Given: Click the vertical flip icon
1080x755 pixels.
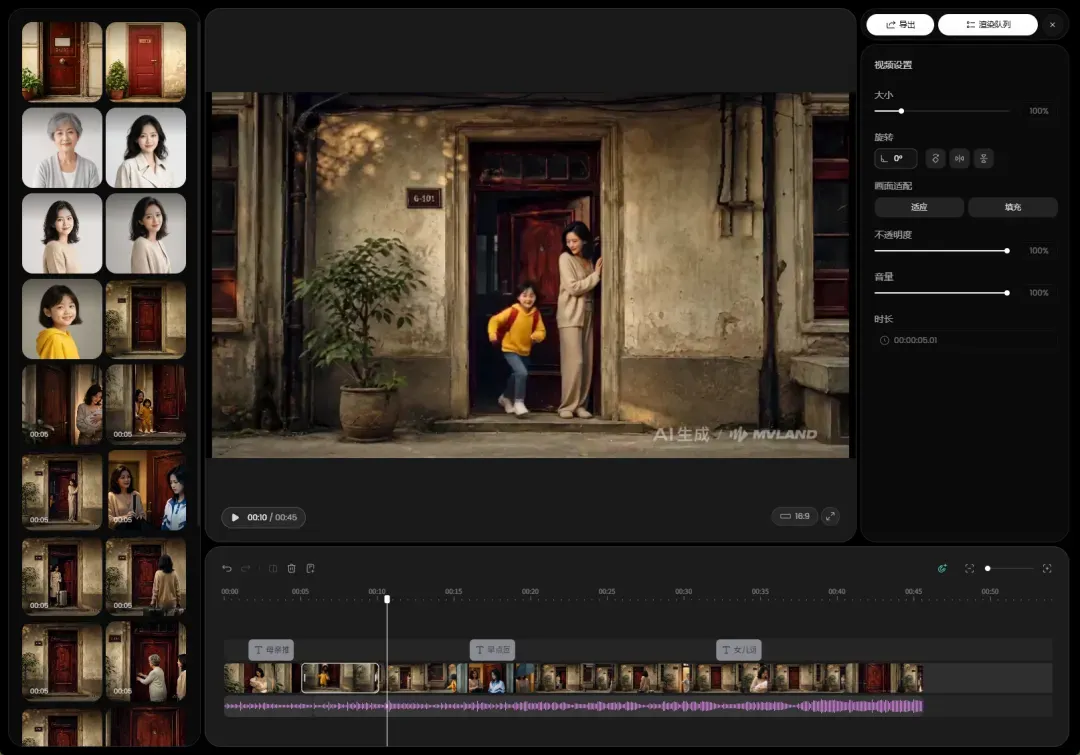Looking at the screenshot, I should (x=984, y=158).
